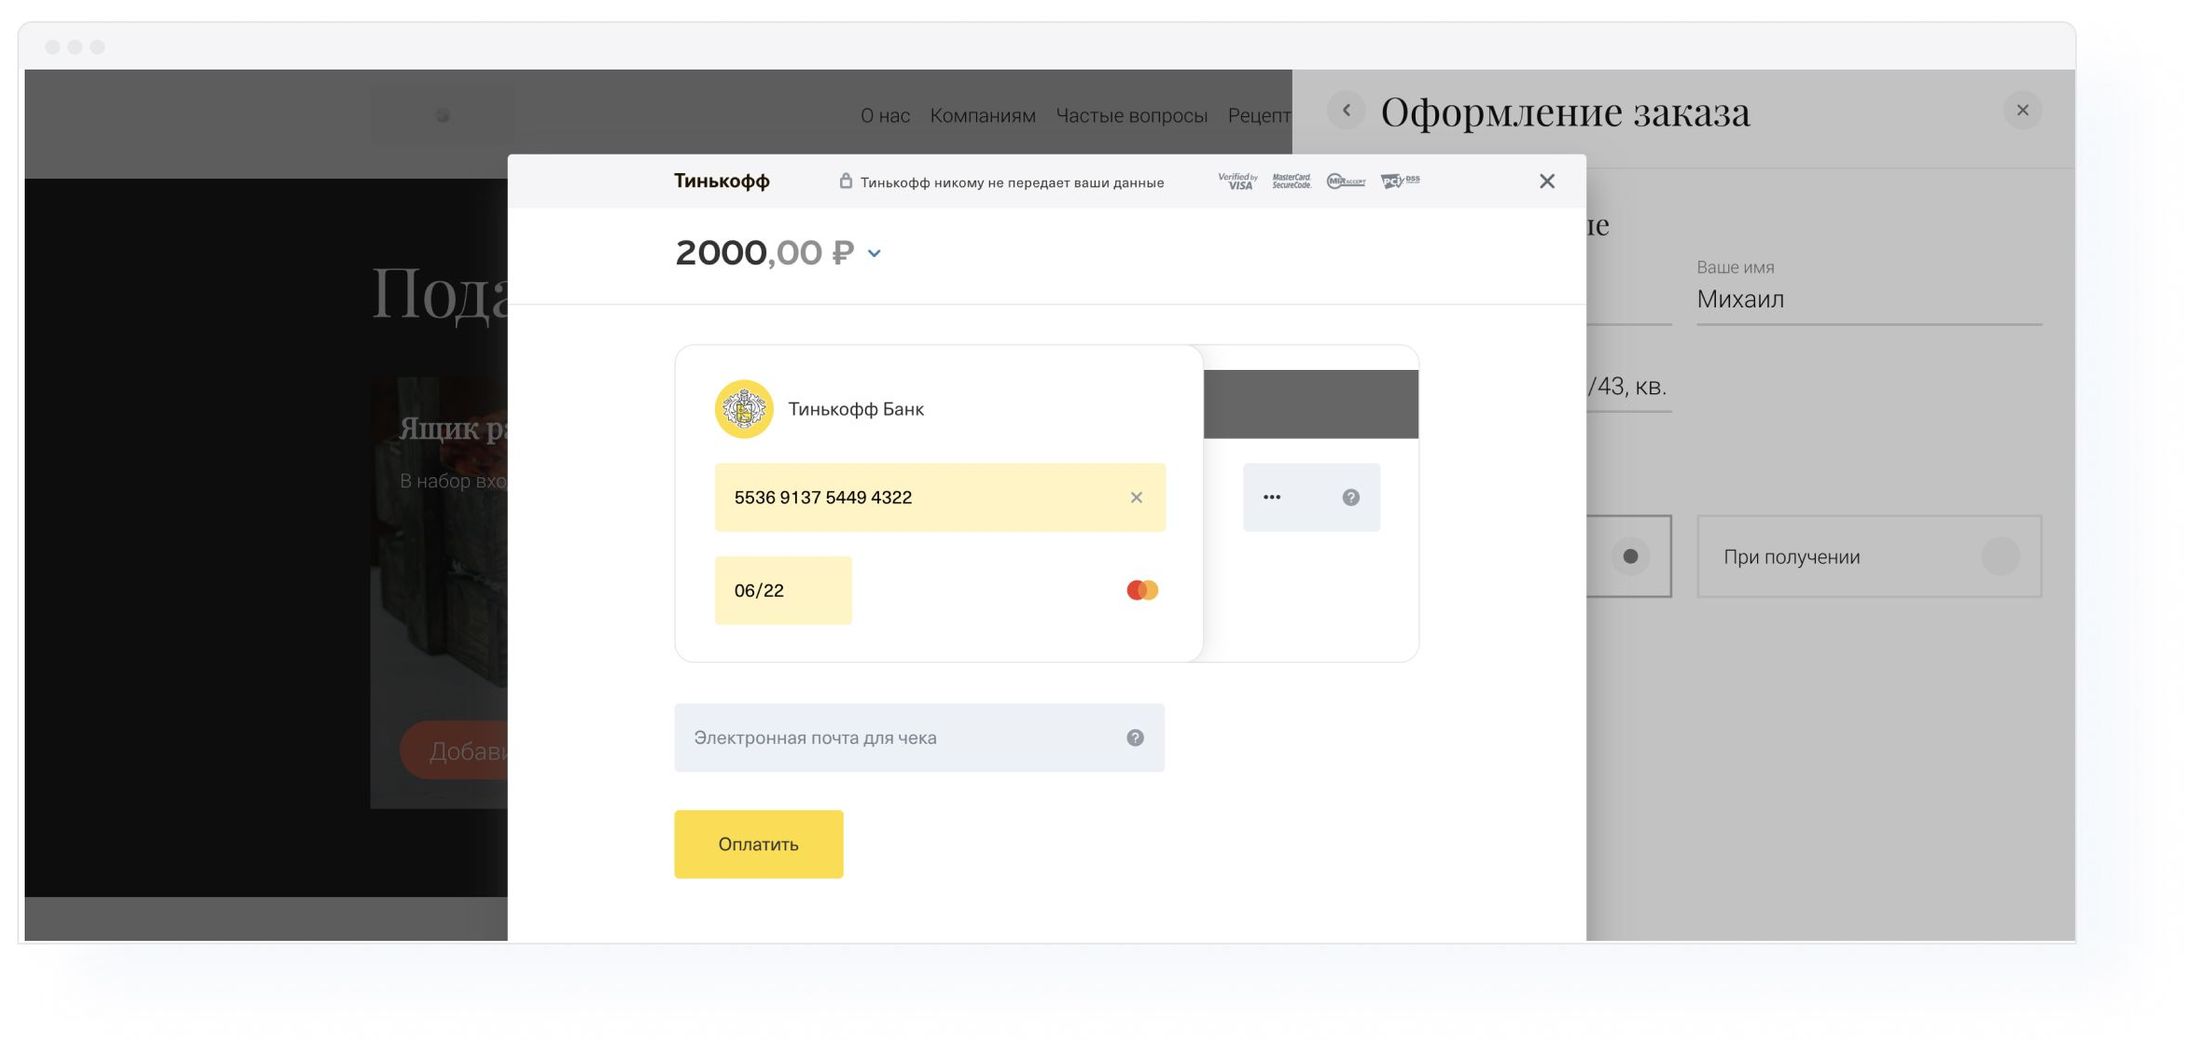Click the address field ending /43, кв.
Viewport: 2208px width, 1056px height.
(1628, 387)
